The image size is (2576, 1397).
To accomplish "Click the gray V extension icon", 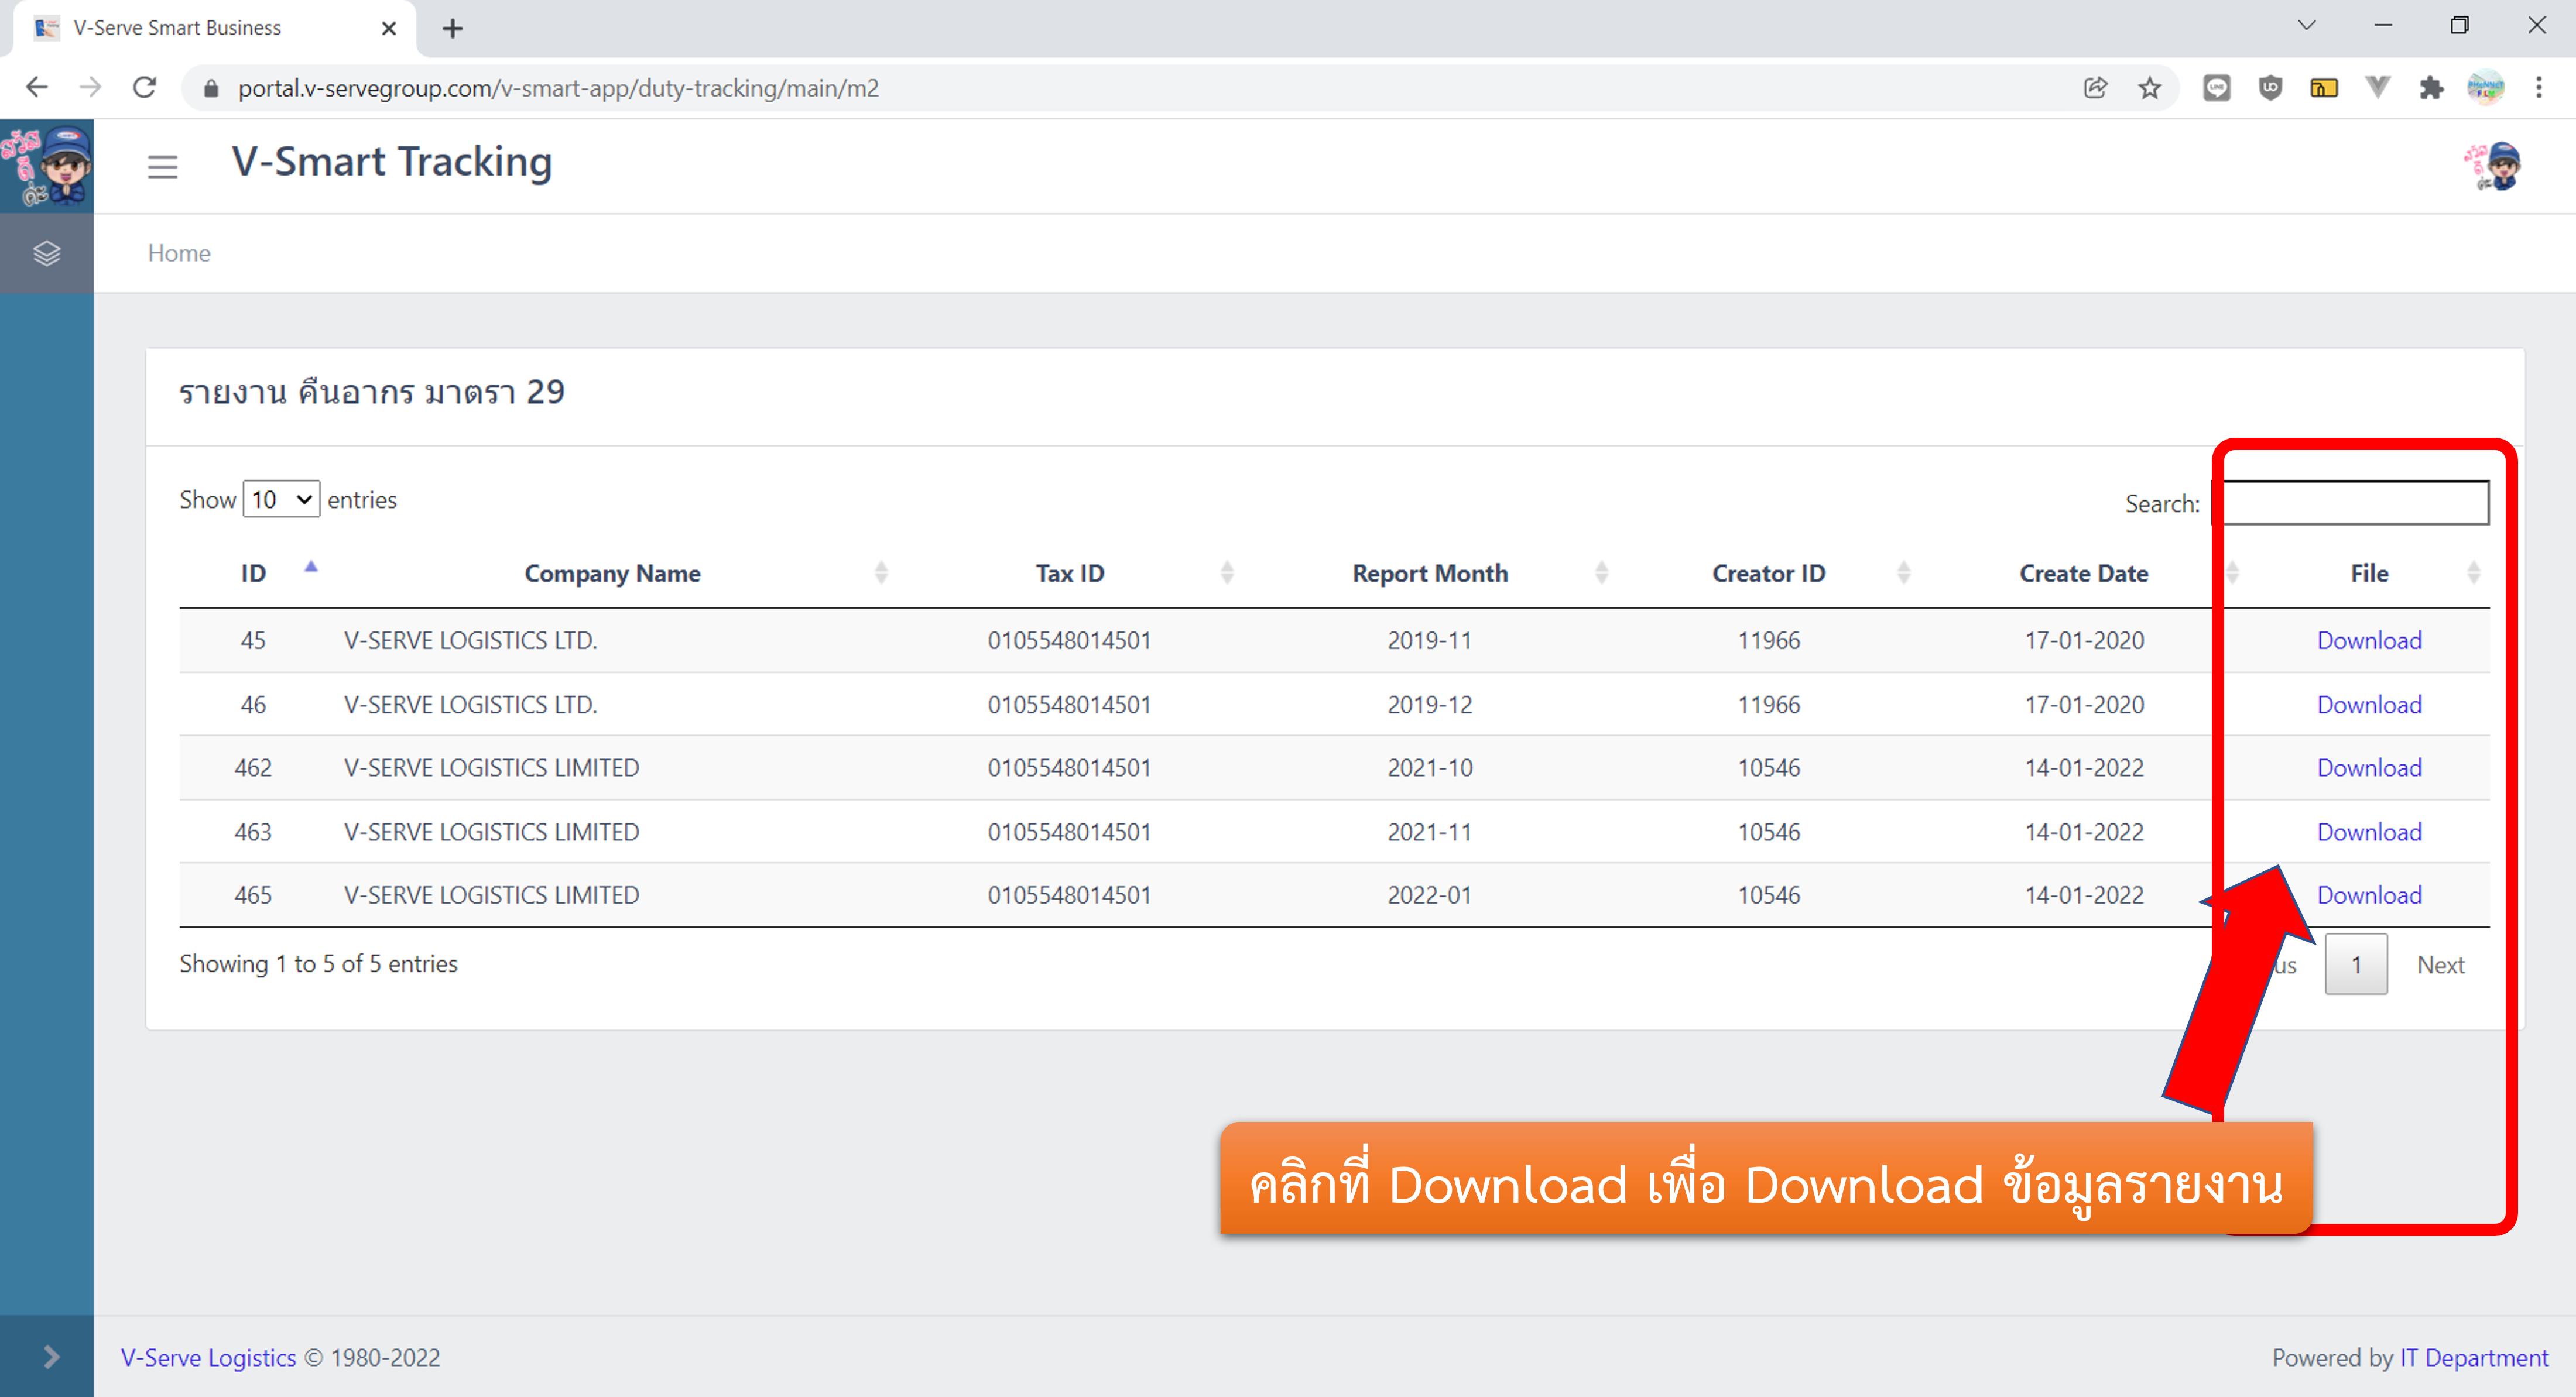I will (x=2378, y=88).
